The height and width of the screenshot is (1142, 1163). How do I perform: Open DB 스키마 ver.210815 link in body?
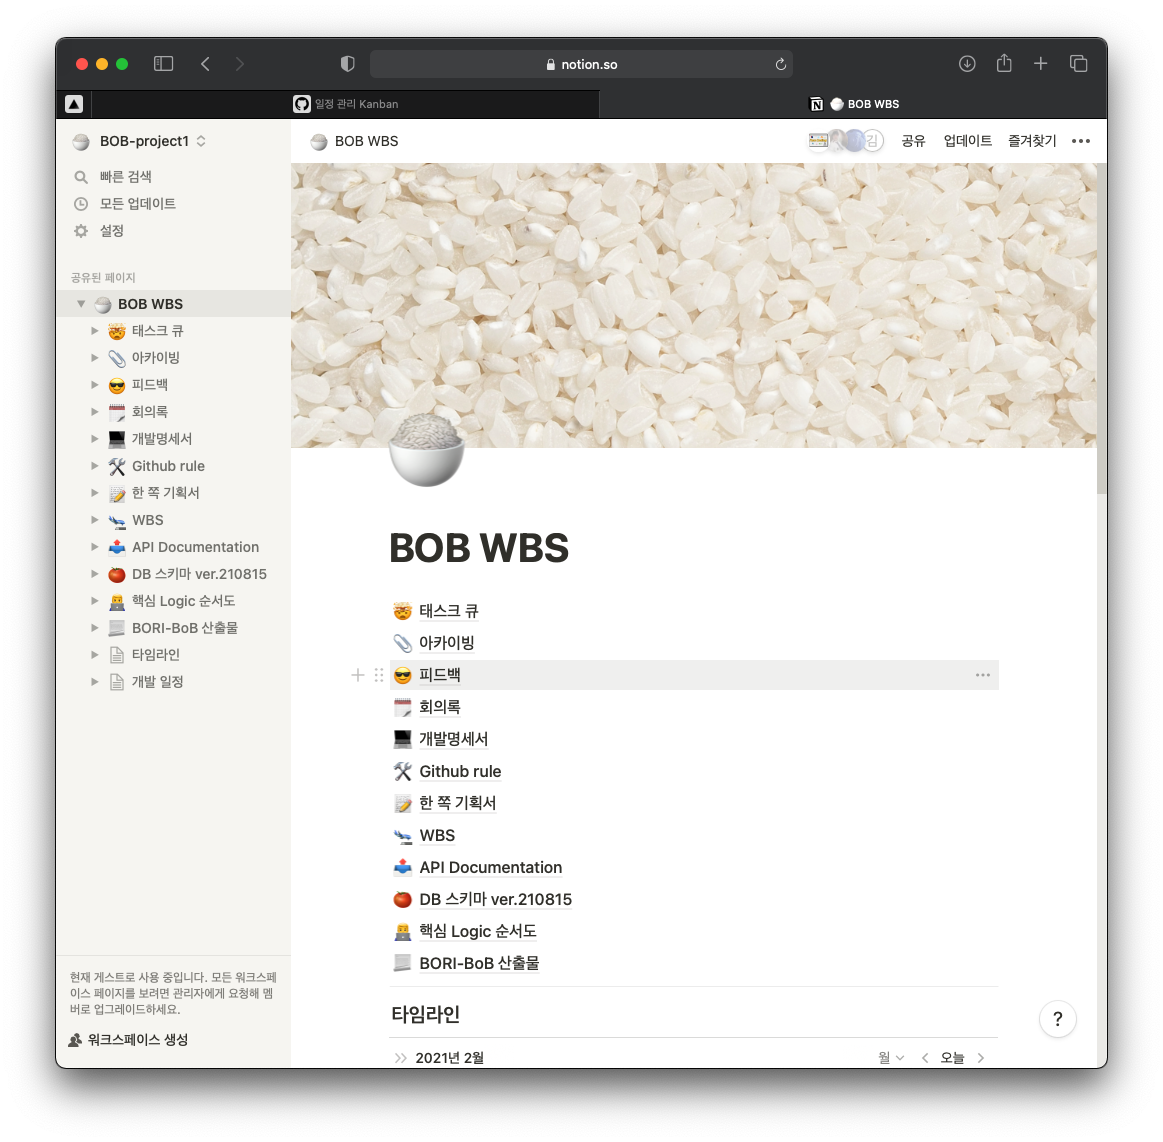pyautogui.click(x=495, y=900)
